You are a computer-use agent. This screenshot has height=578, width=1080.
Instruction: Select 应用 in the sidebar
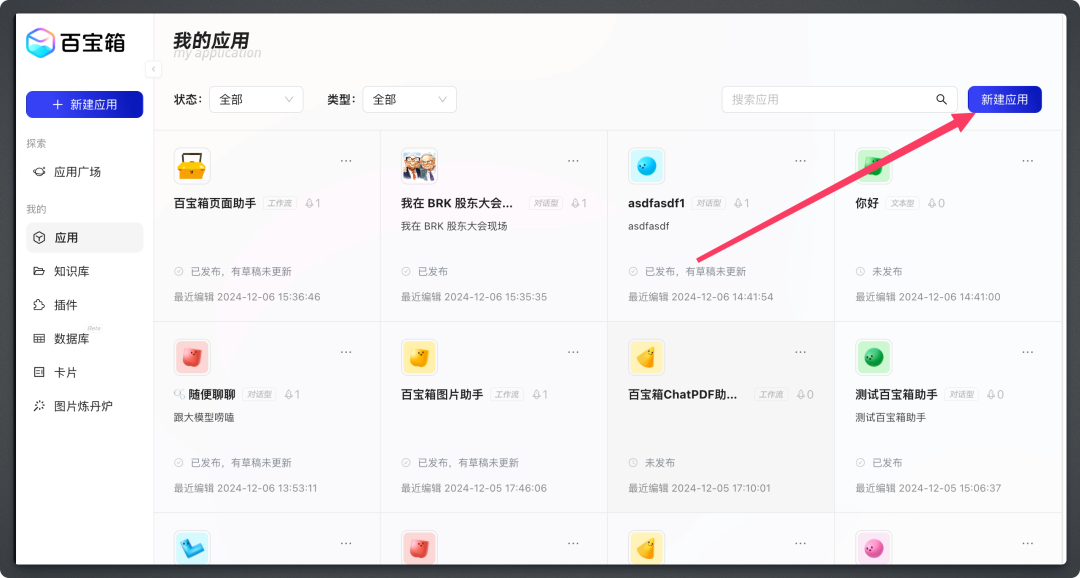(x=85, y=238)
